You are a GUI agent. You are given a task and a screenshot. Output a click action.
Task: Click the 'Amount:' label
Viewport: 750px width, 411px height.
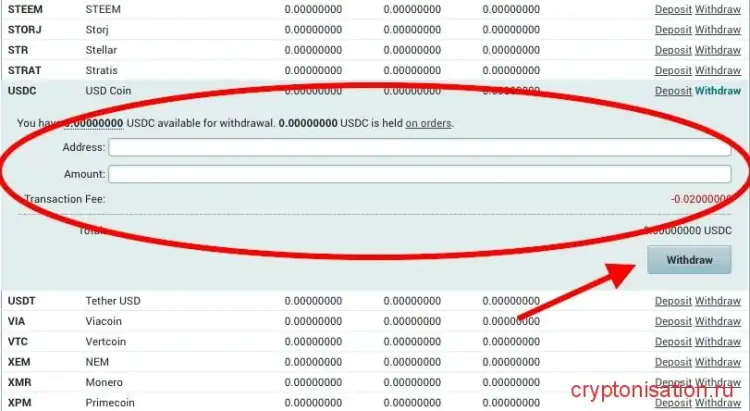[85, 174]
